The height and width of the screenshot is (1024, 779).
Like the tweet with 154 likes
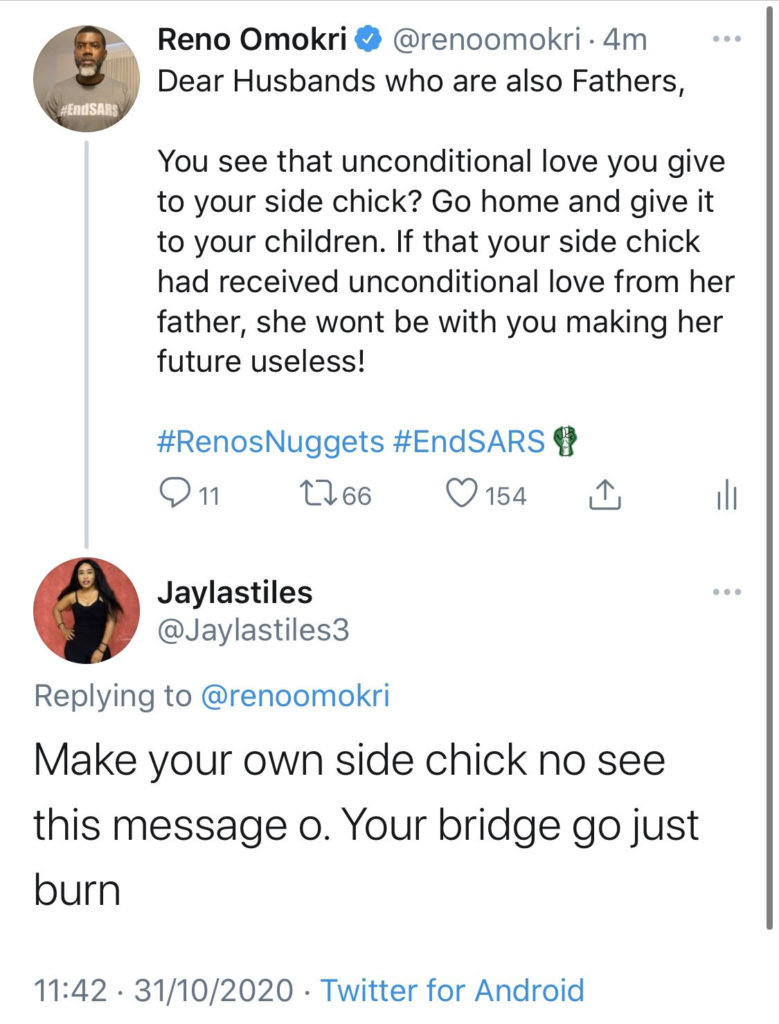coord(462,494)
